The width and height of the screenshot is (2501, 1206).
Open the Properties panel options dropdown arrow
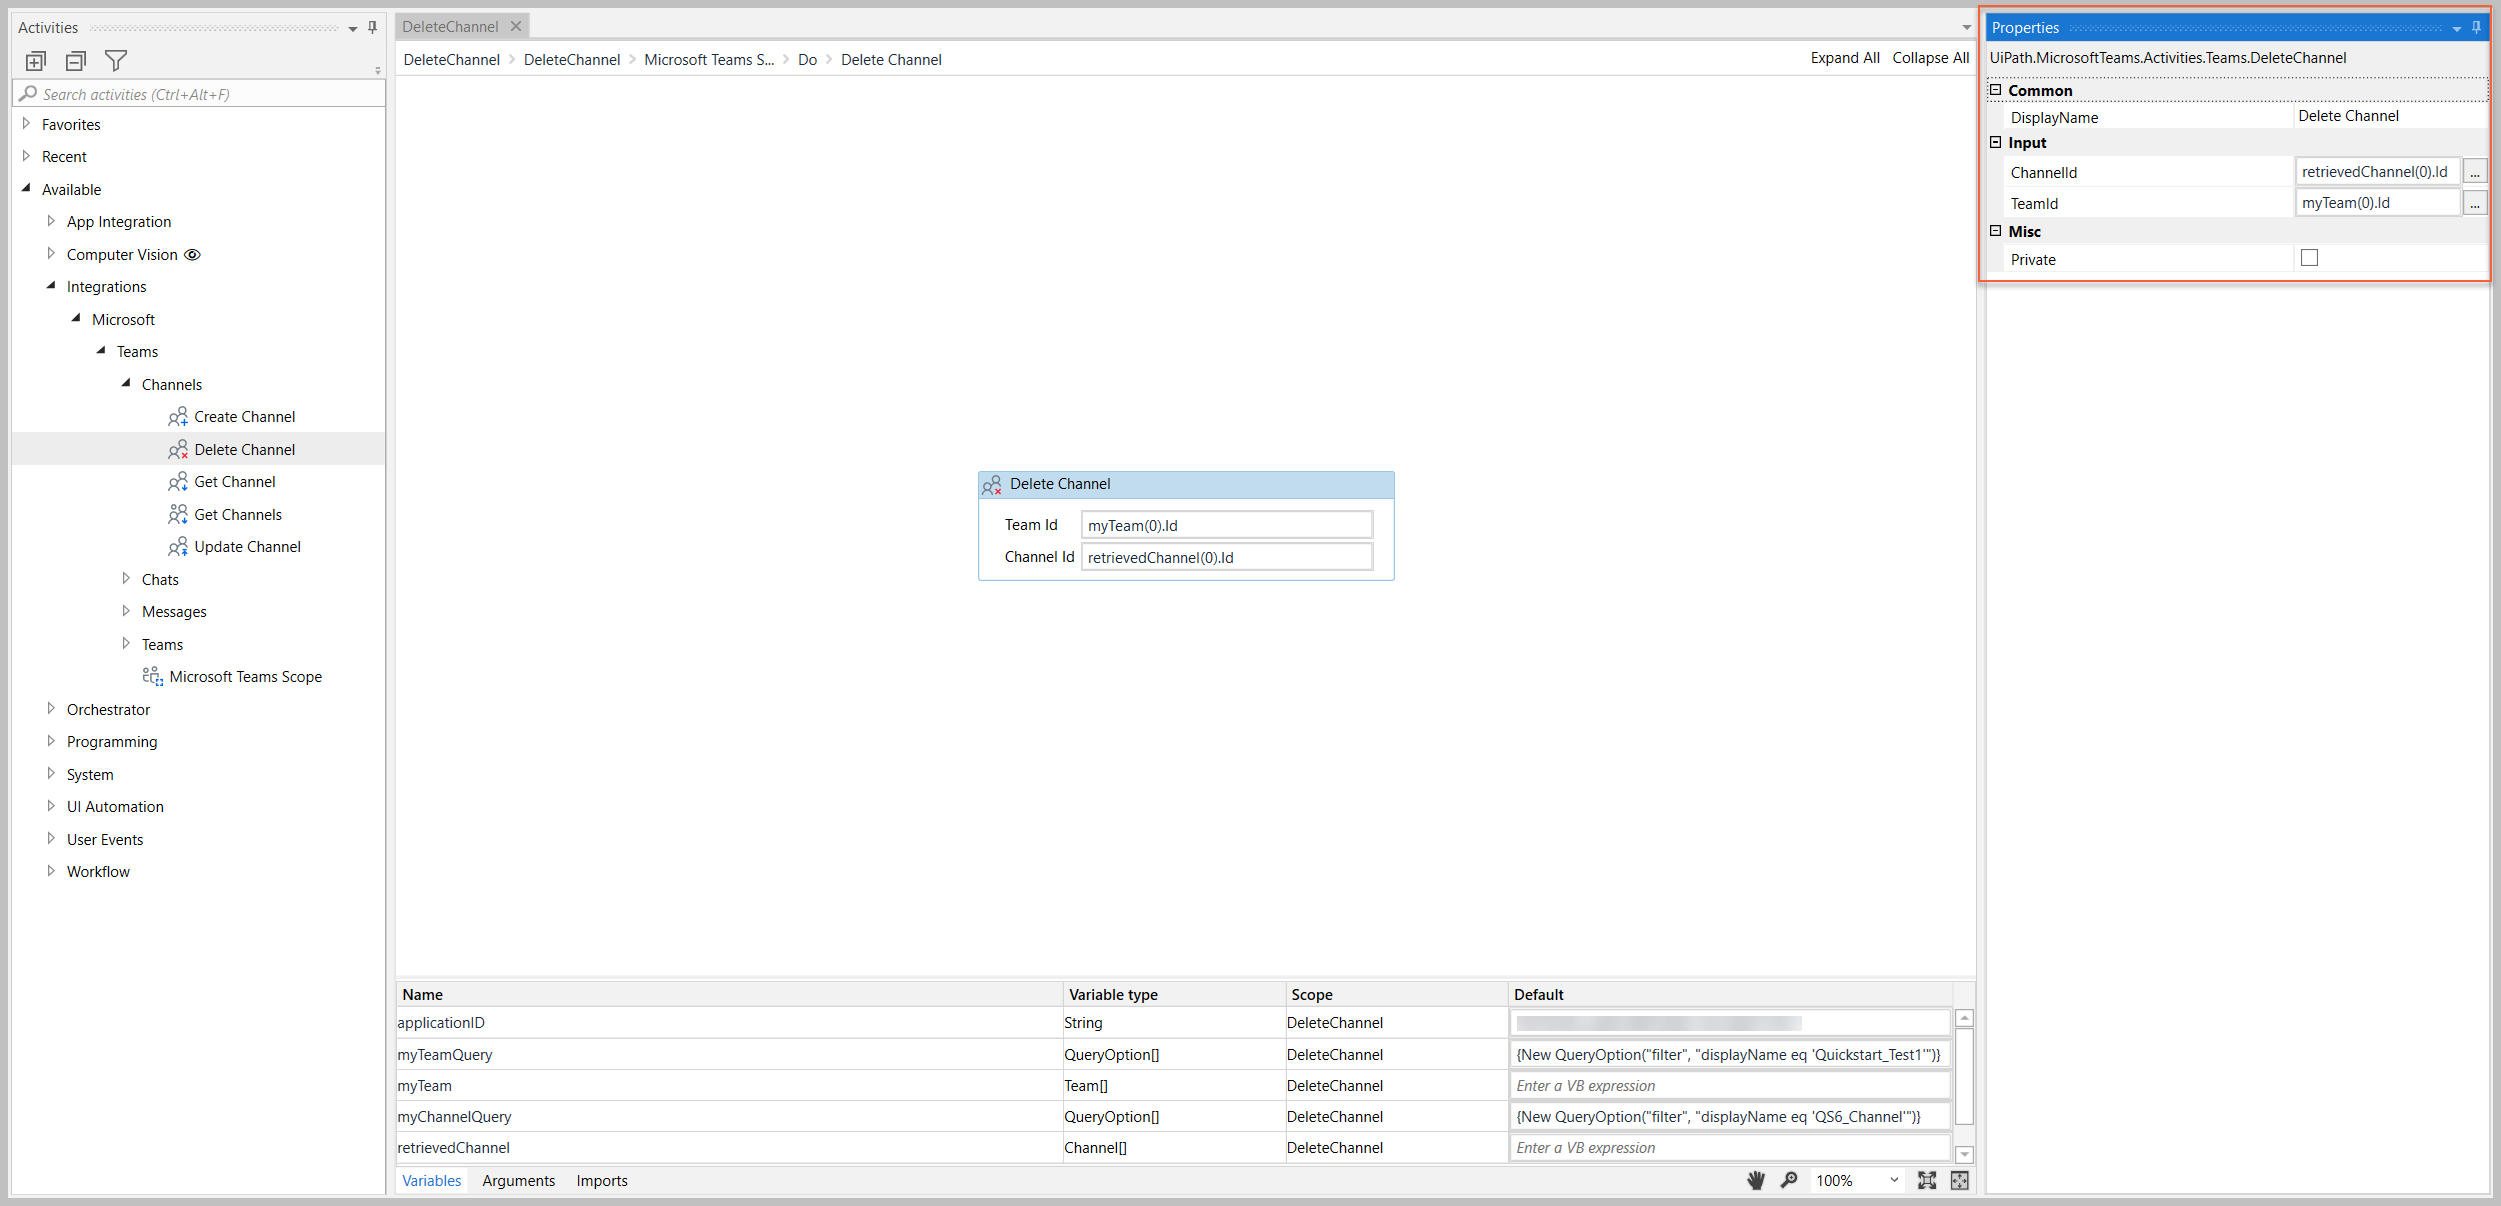2456,29
